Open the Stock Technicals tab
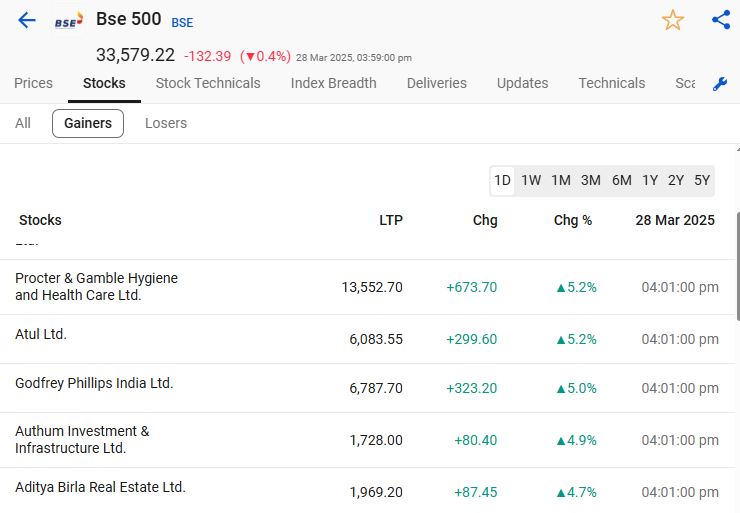 click(208, 83)
